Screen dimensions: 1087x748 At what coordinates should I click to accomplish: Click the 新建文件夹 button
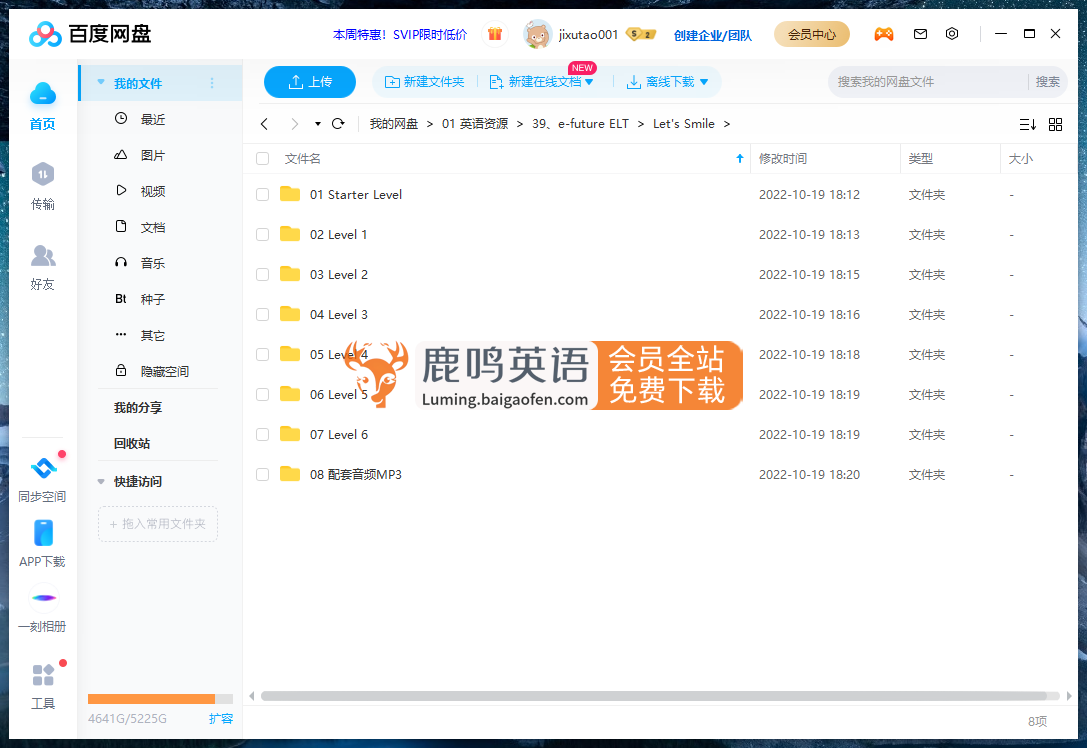point(424,82)
